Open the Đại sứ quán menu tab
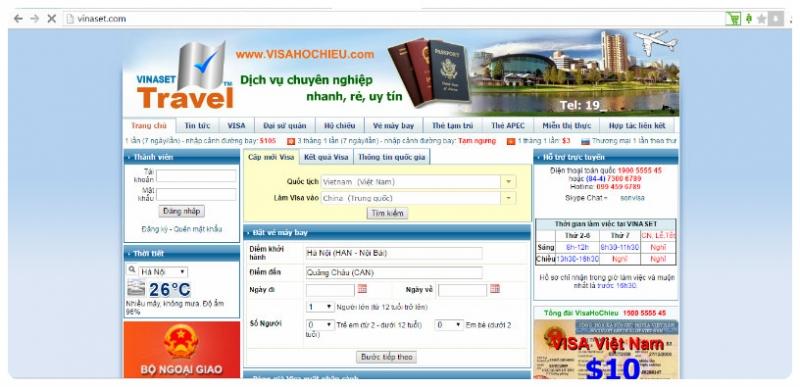The image size is (800, 387). (x=285, y=125)
